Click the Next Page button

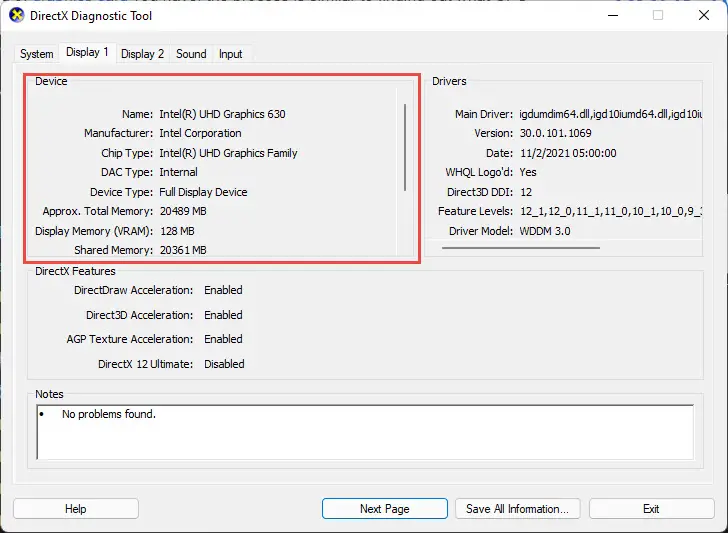click(x=384, y=509)
